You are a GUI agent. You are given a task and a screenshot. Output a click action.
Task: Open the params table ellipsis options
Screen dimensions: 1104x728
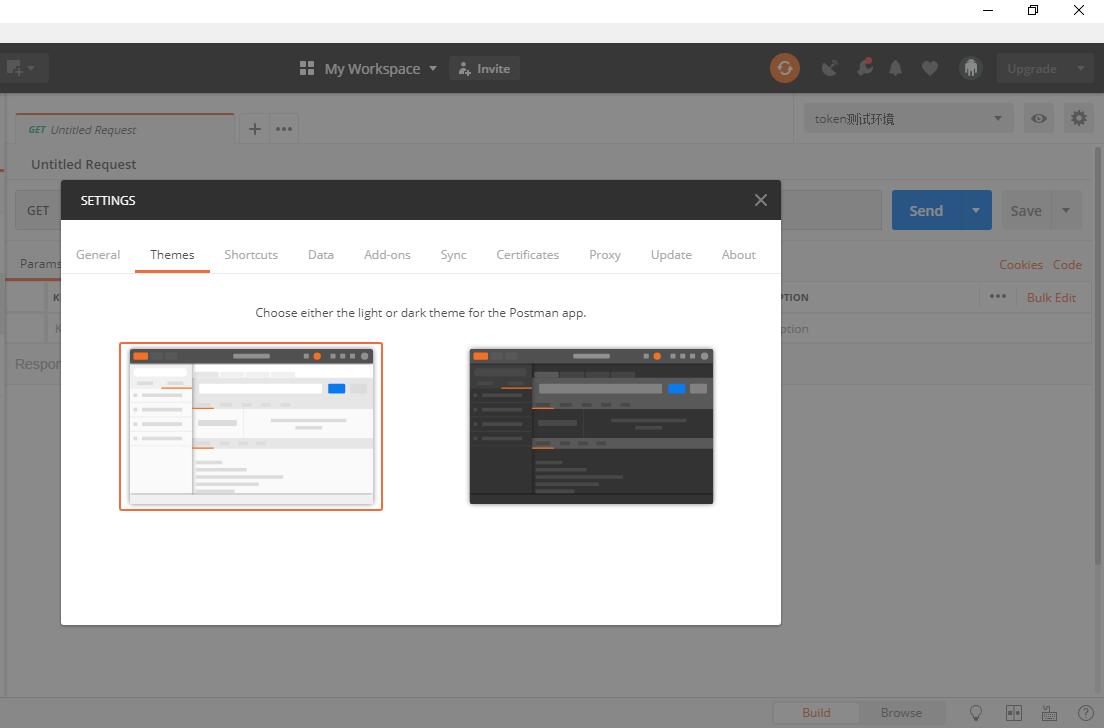997,296
